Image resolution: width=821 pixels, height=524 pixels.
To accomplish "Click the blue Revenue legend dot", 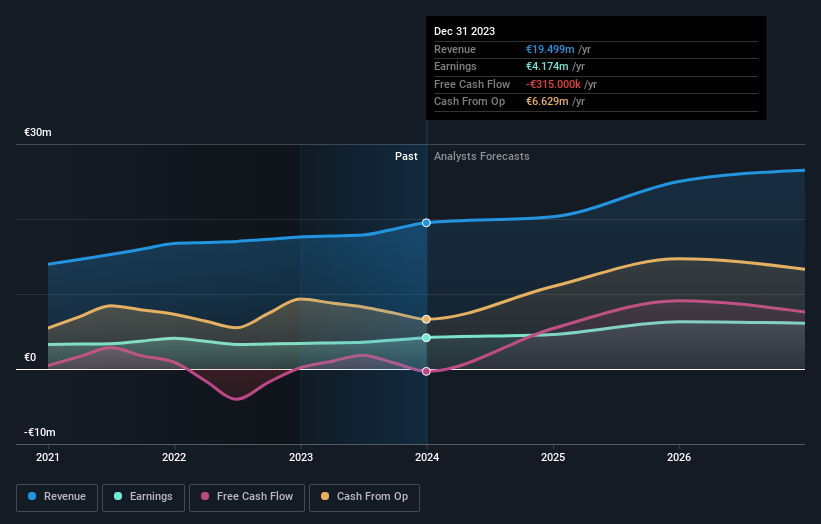I will 32,496.
